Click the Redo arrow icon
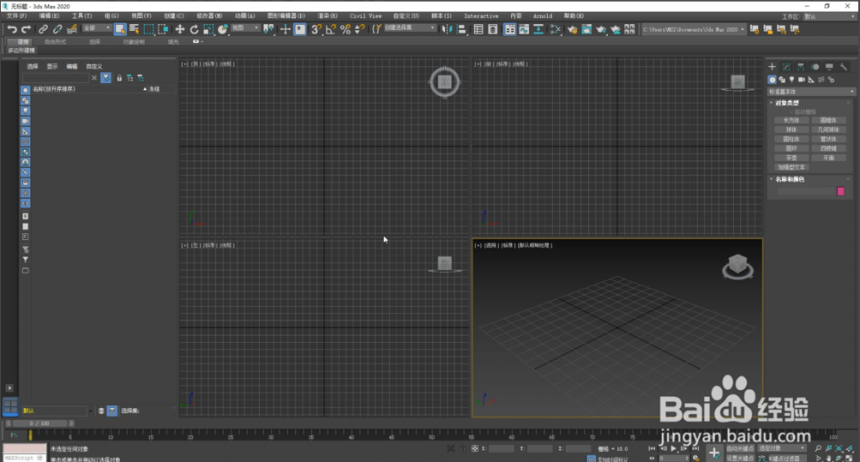Image resolution: width=860 pixels, height=462 pixels. pyautogui.click(x=25, y=29)
